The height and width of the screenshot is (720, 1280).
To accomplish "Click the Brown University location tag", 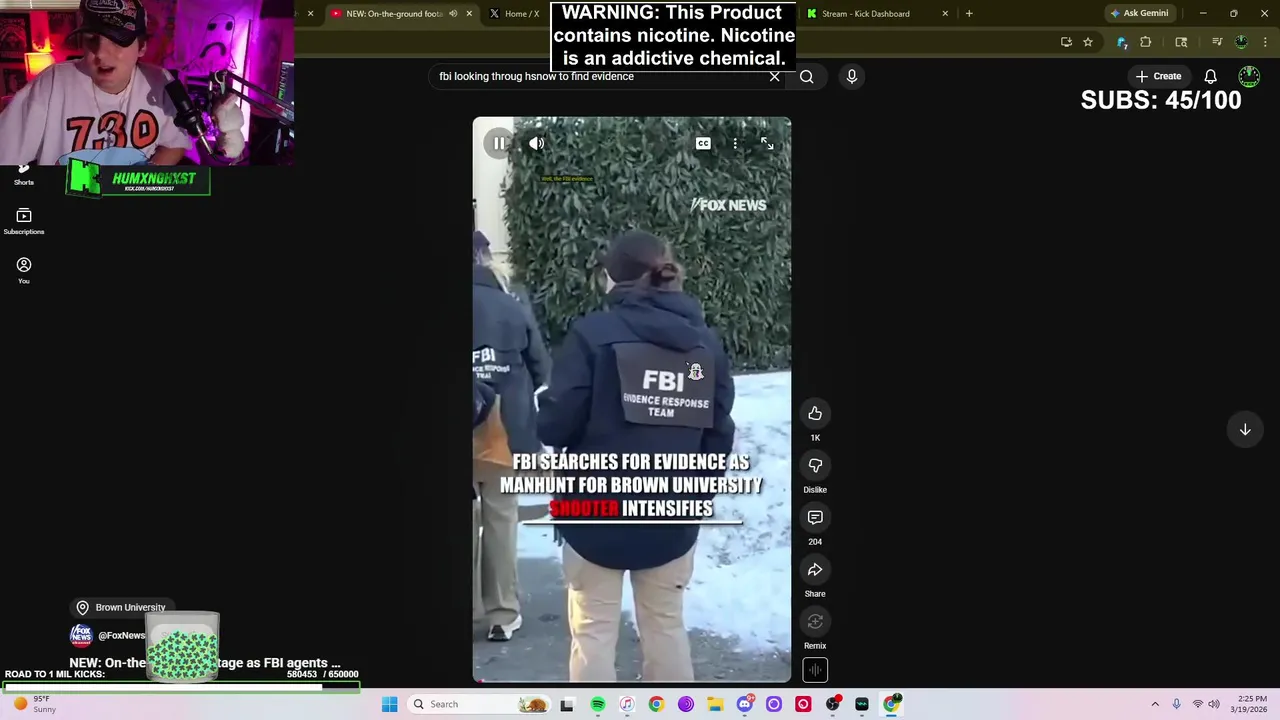I will point(121,608).
